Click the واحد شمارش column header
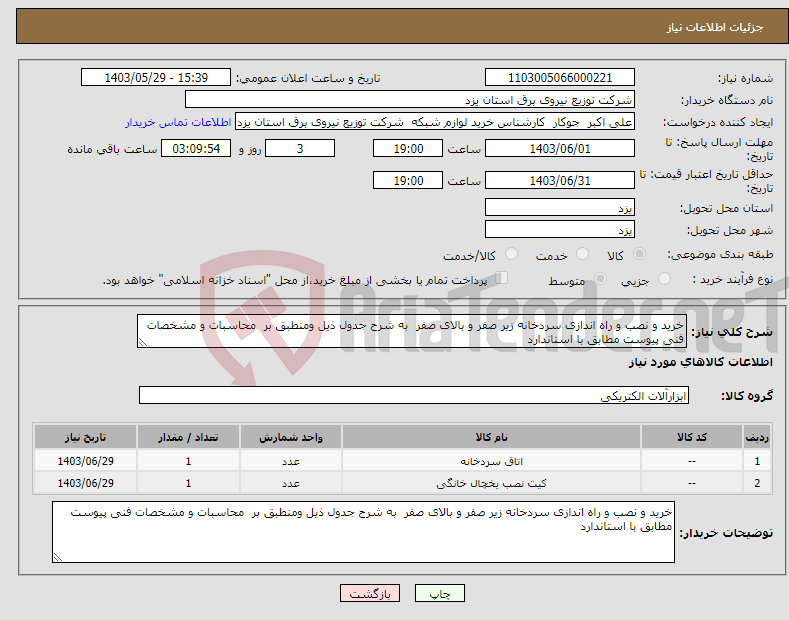789x620 pixels. [291, 437]
